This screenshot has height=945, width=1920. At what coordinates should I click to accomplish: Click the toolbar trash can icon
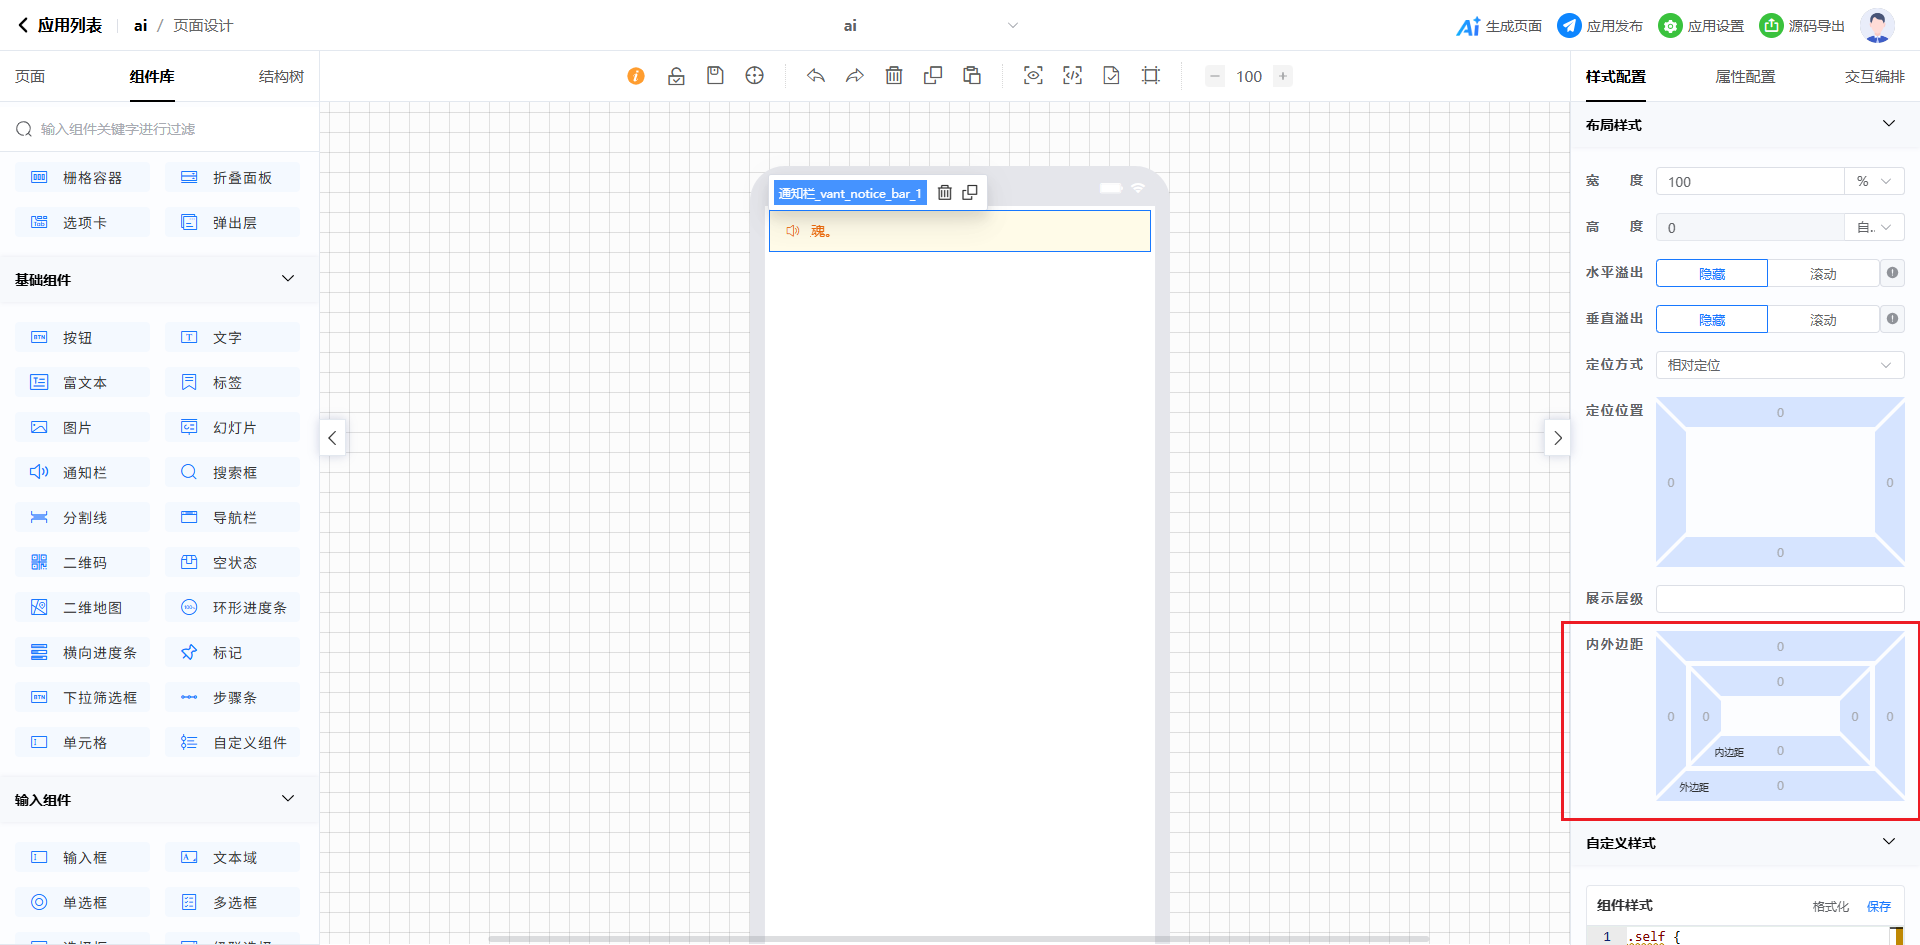[894, 76]
